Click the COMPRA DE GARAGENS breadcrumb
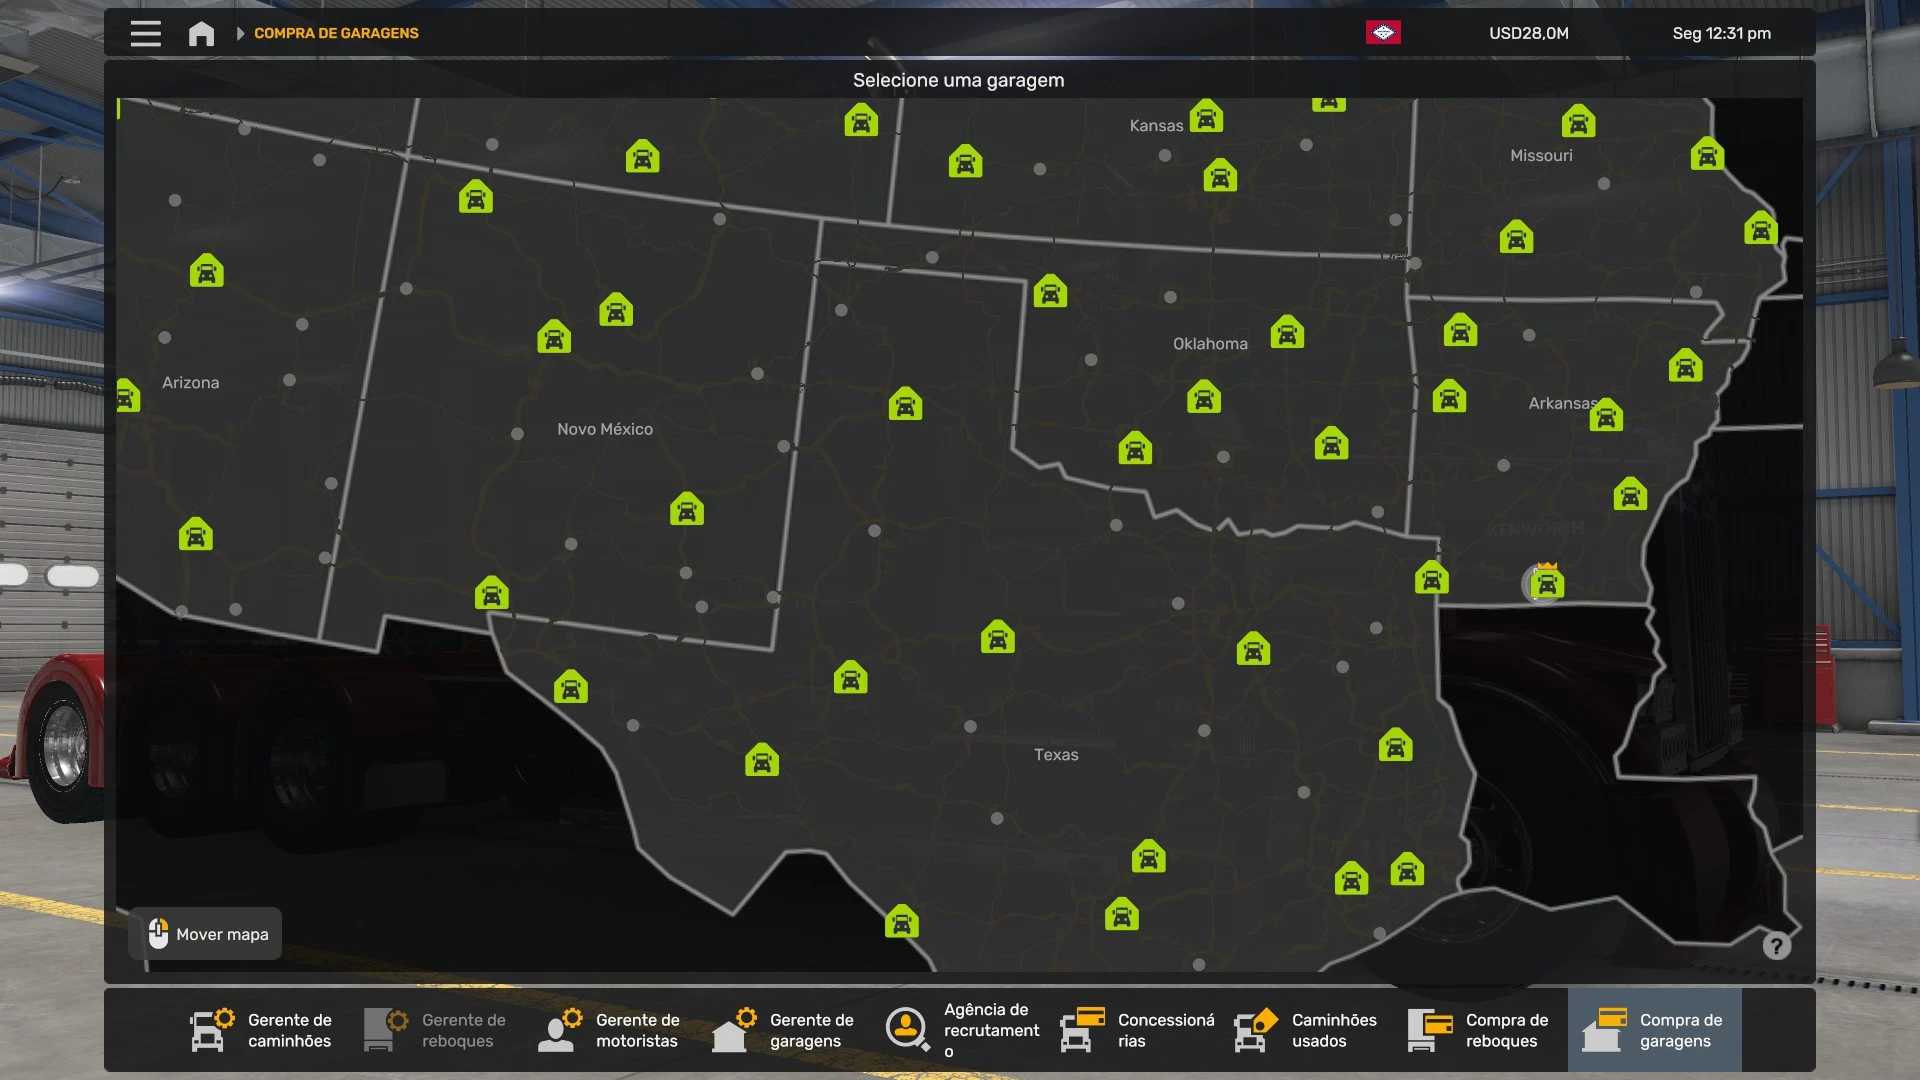Image resolution: width=1920 pixels, height=1080 pixels. tap(336, 33)
